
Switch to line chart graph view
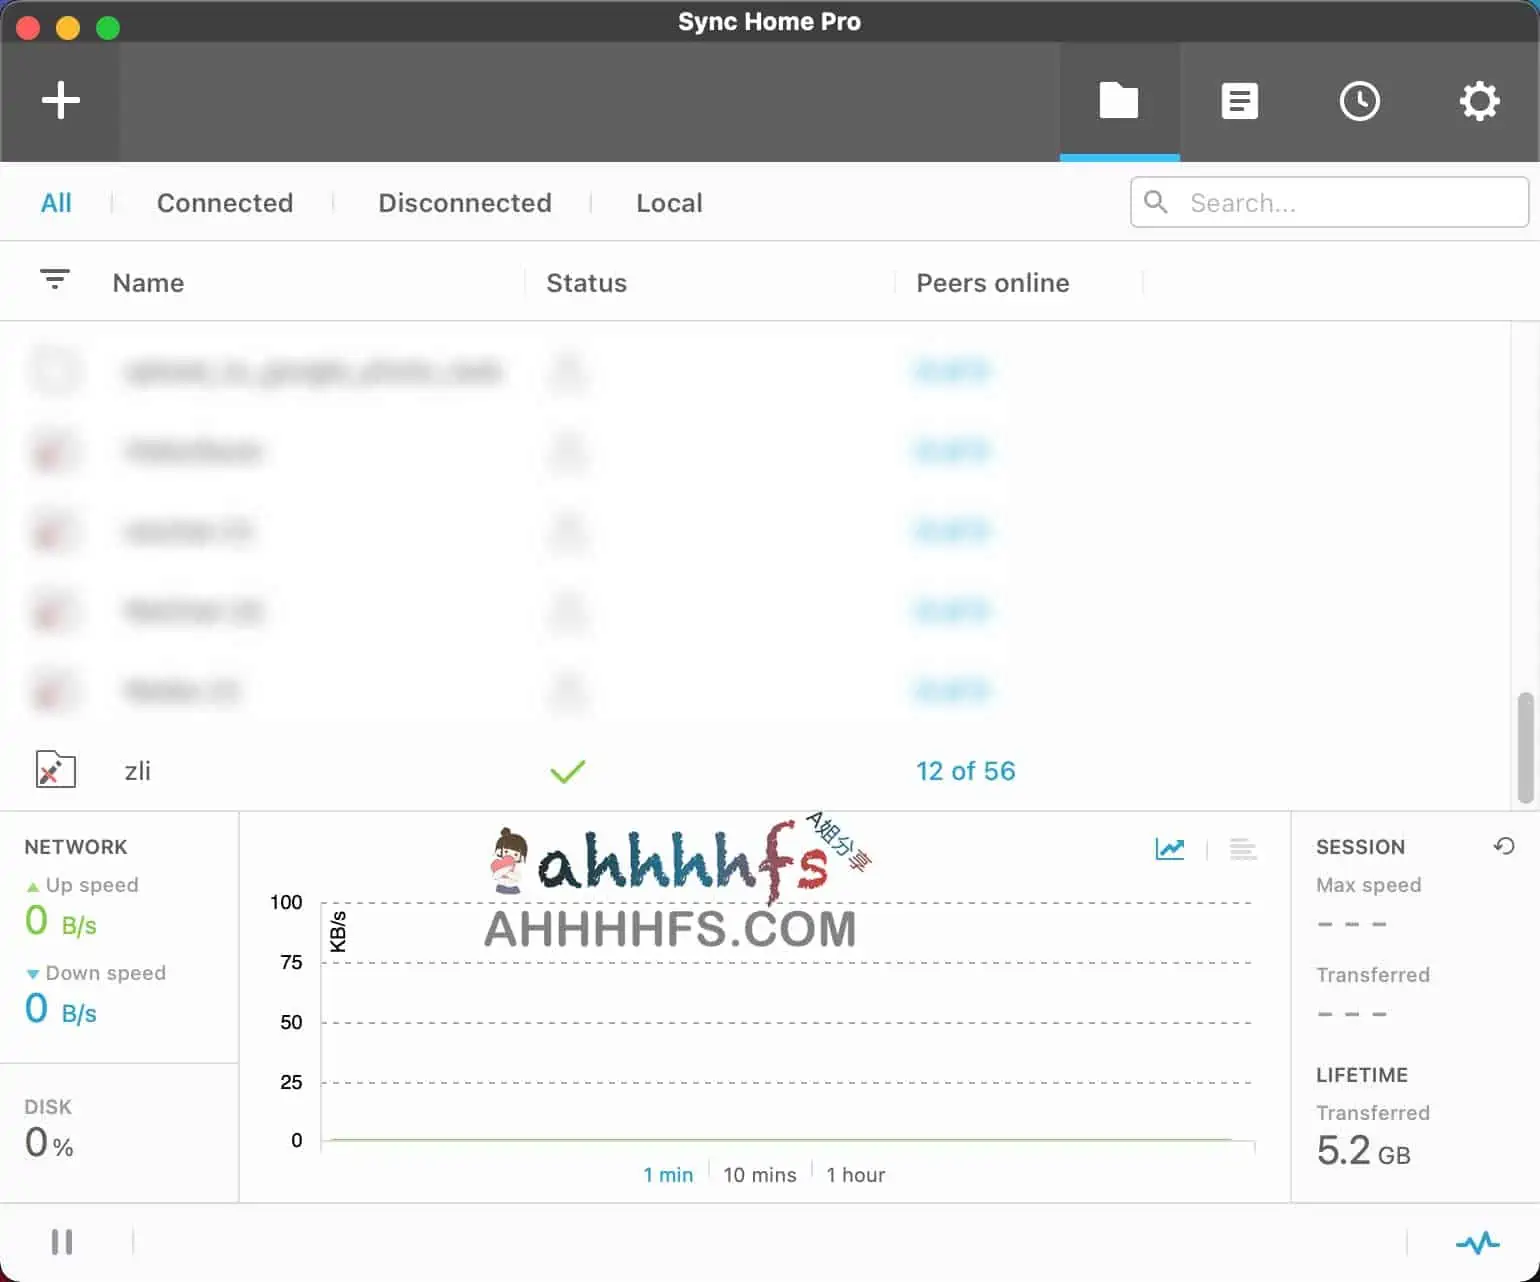coord(1170,849)
